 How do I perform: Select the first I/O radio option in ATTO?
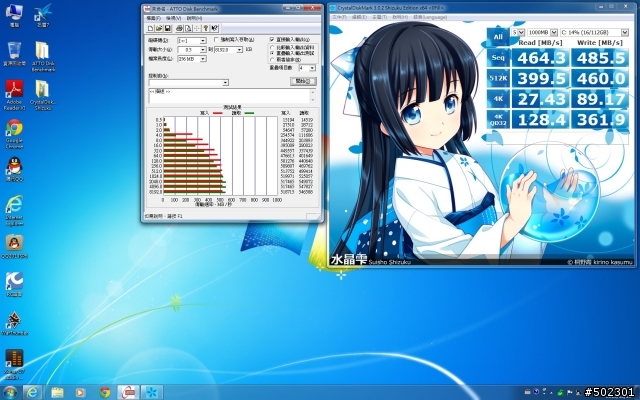click(272, 48)
